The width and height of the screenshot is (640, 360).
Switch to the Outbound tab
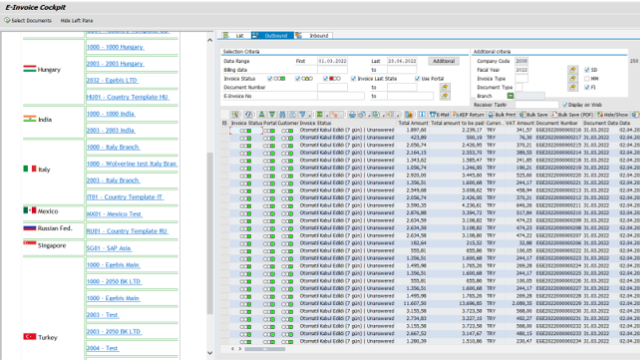[x=272, y=36]
